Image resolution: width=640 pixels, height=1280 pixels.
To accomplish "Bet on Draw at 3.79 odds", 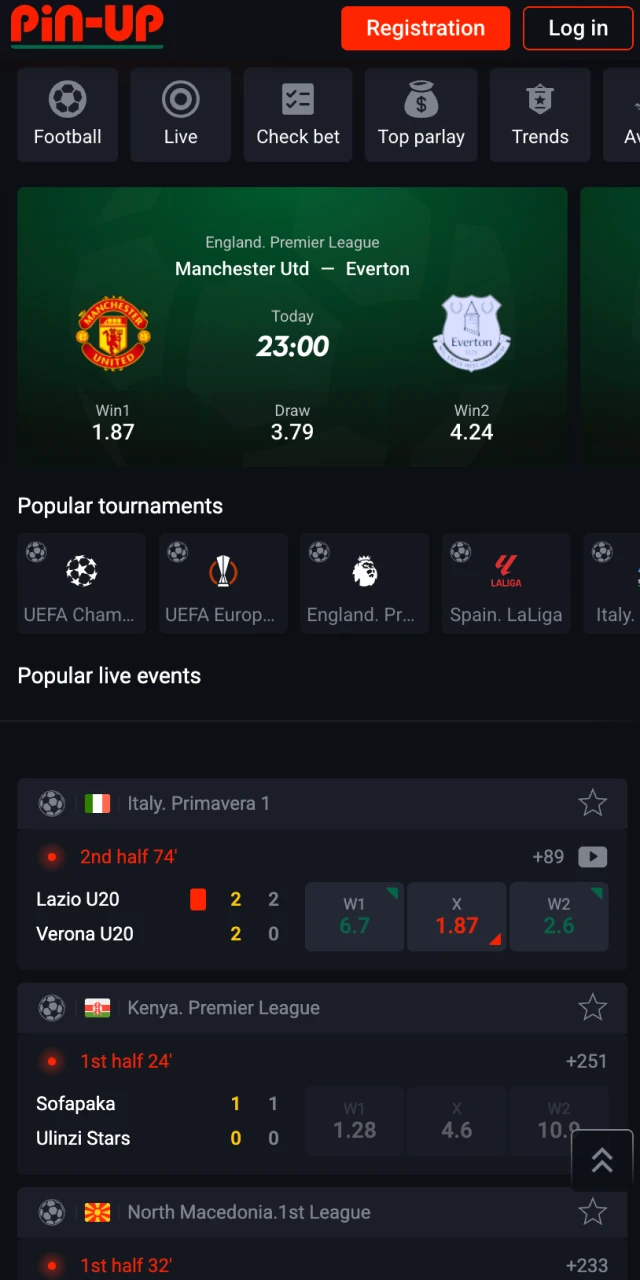I will point(292,422).
